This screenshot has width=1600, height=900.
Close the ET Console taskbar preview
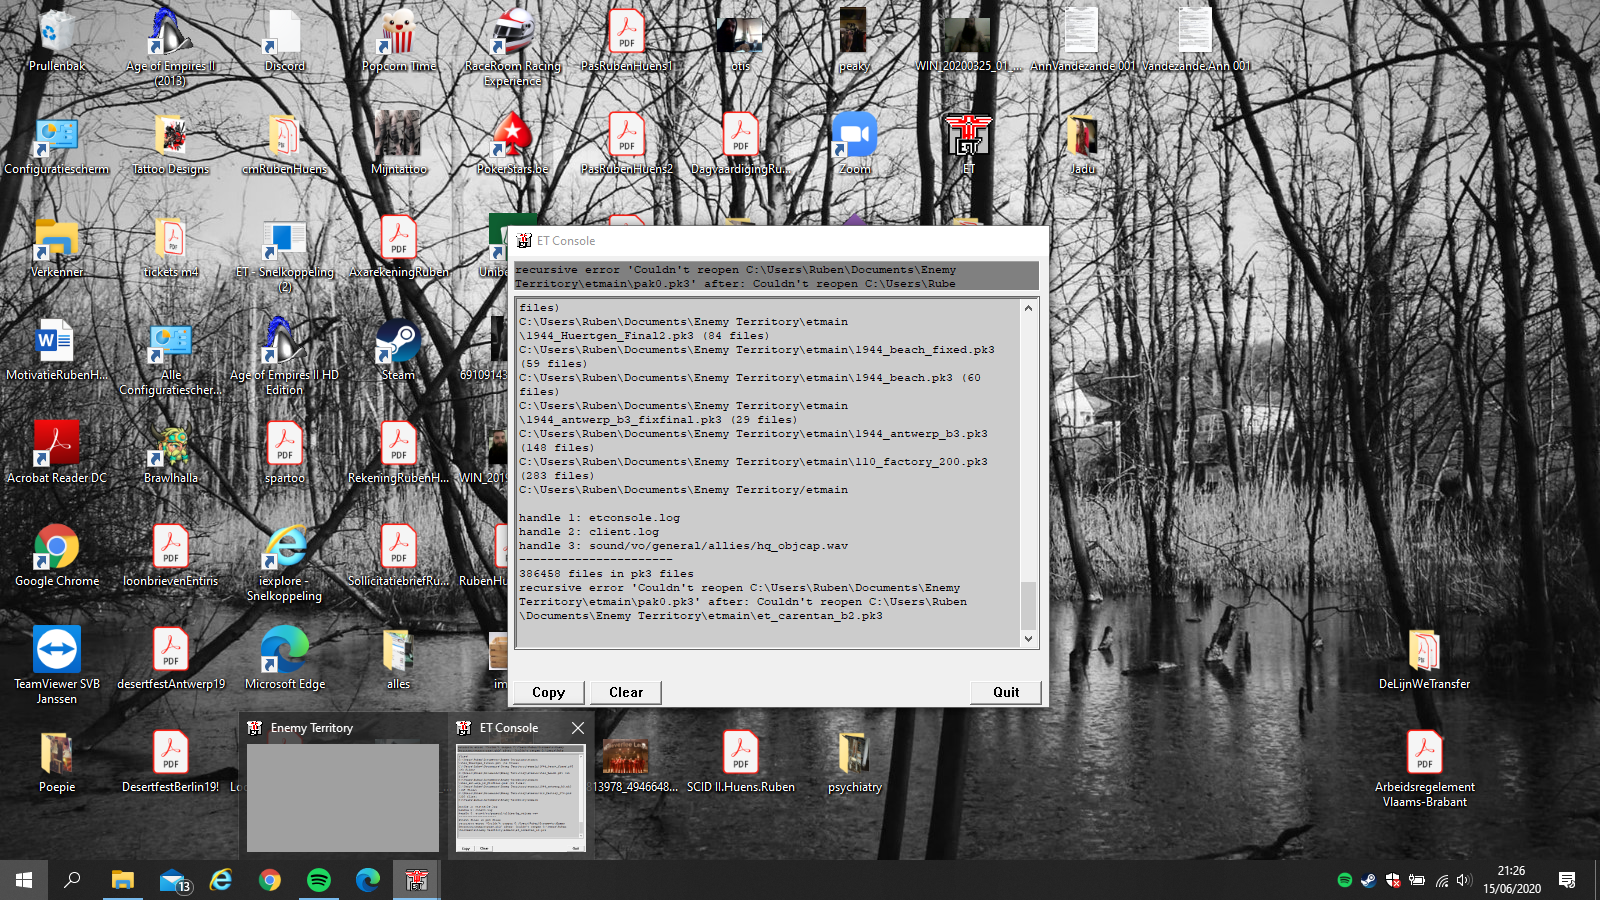pyautogui.click(x=578, y=728)
